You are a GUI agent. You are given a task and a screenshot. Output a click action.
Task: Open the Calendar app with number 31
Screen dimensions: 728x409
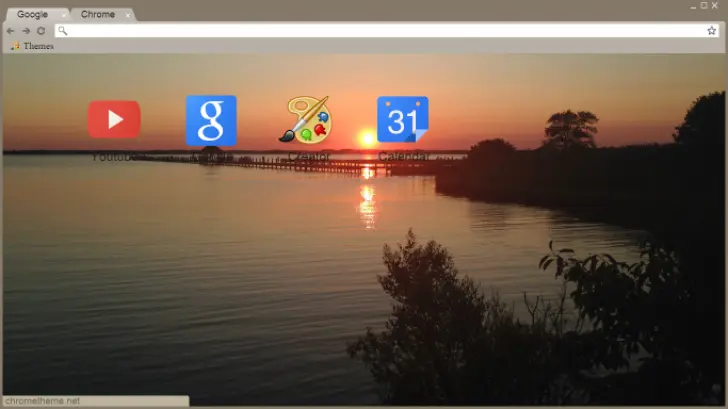coord(402,120)
